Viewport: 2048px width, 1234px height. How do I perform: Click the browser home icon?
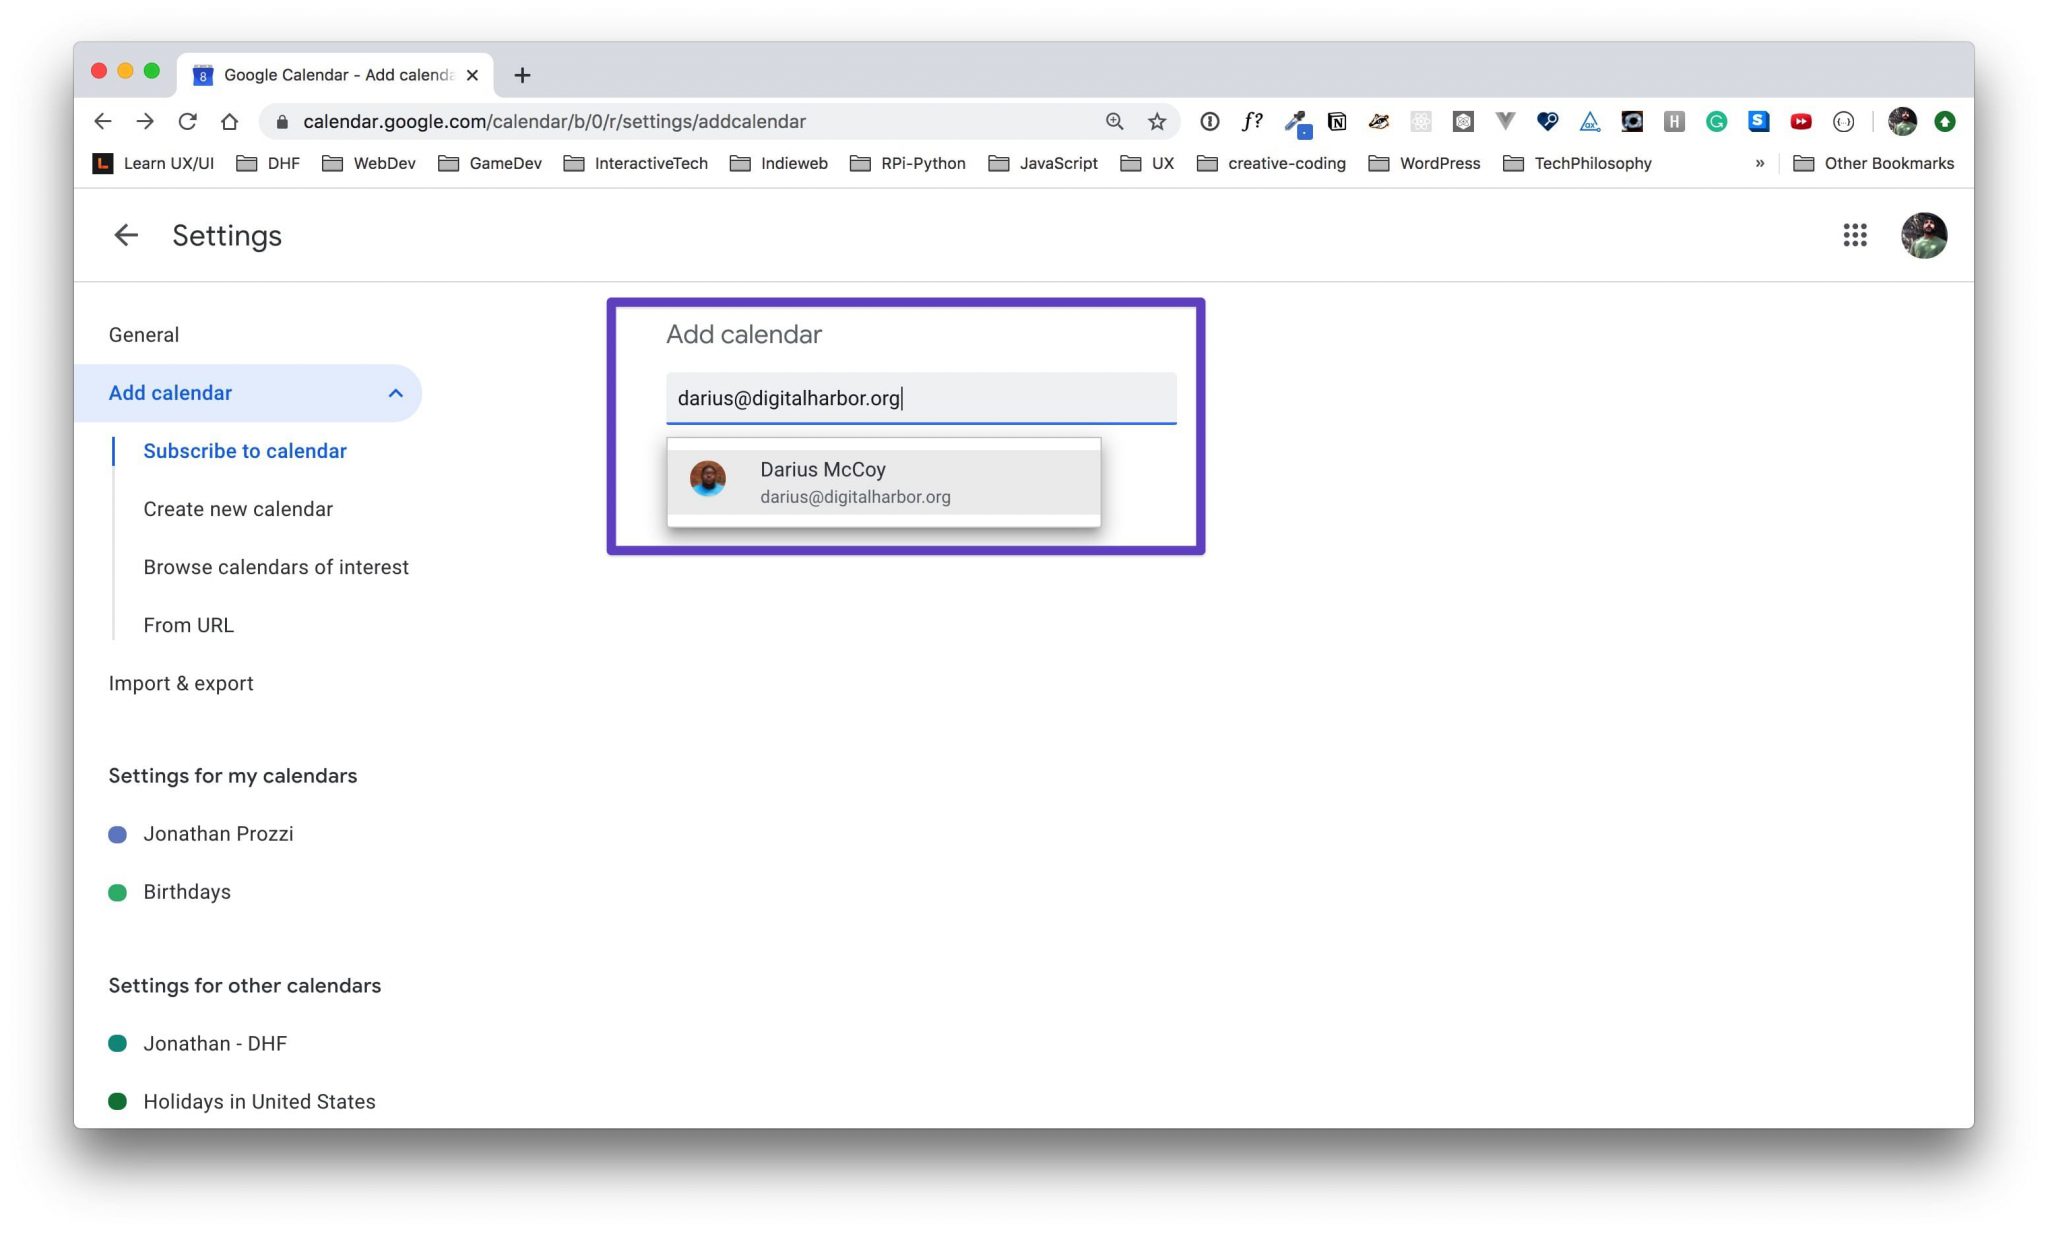[229, 121]
